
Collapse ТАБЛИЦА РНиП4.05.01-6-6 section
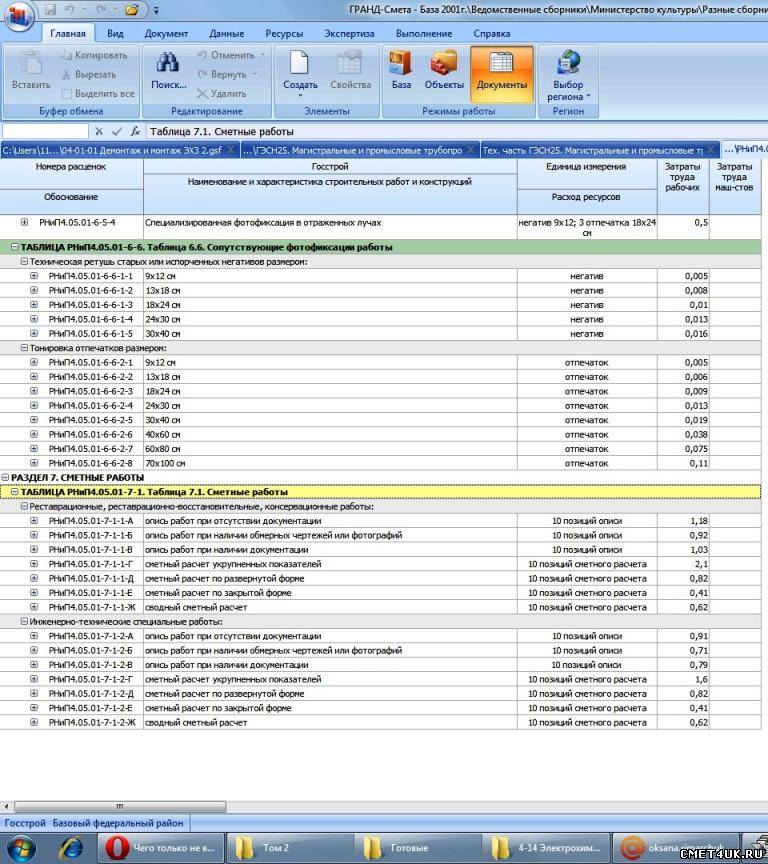click(14, 247)
